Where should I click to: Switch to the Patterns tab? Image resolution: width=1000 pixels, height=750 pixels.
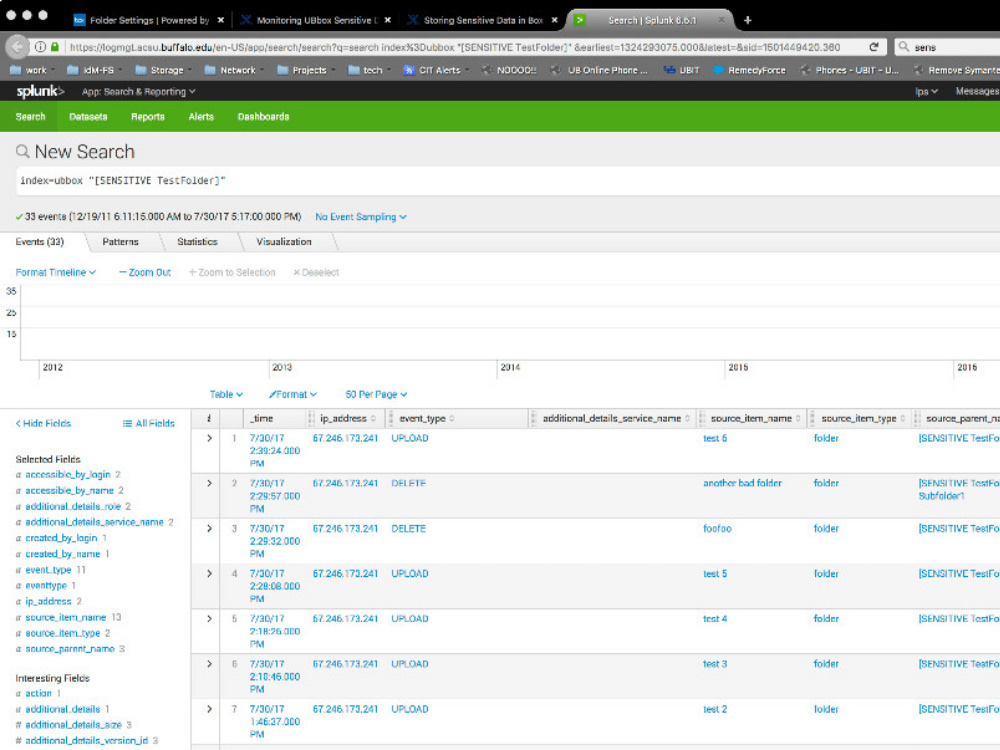pos(120,241)
